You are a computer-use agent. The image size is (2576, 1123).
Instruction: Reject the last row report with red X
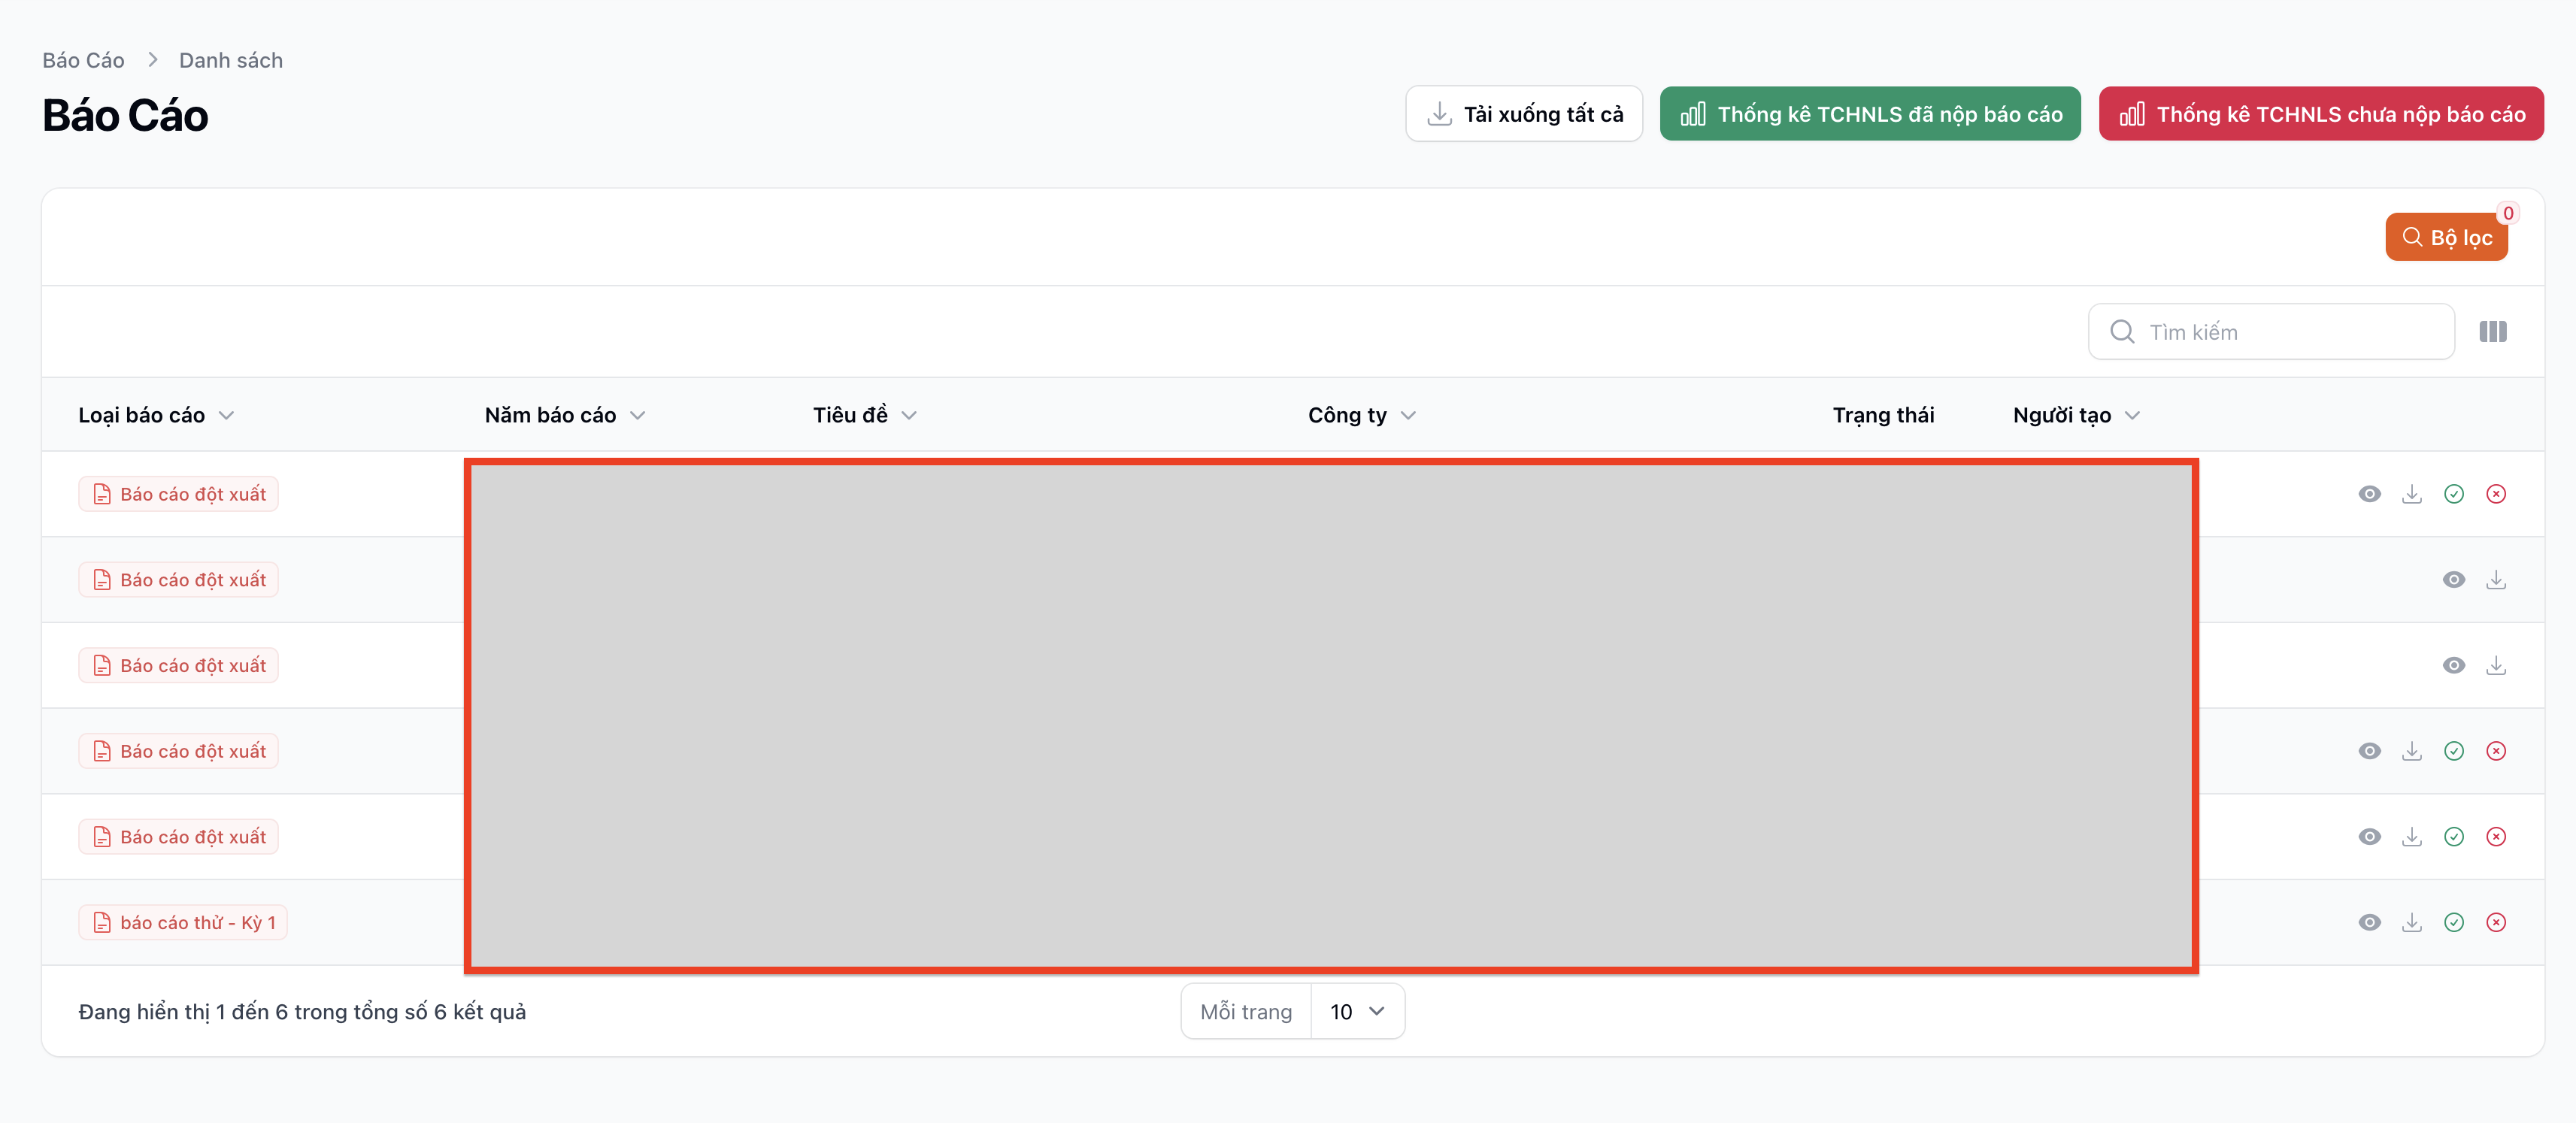click(2496, 922)
